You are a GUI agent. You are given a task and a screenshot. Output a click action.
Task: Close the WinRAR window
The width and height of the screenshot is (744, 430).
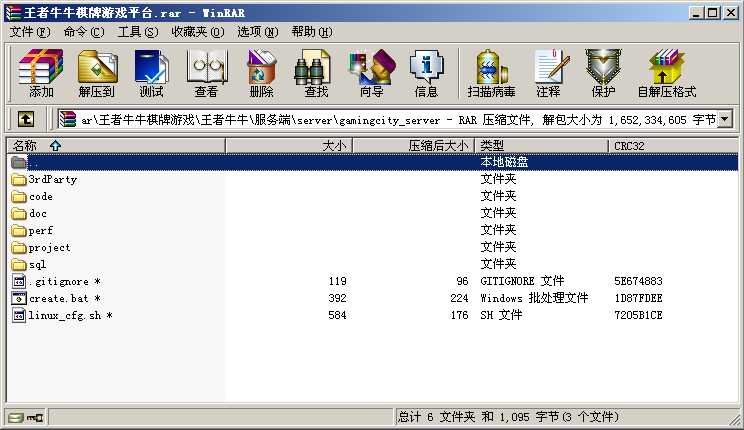(730, 13)
